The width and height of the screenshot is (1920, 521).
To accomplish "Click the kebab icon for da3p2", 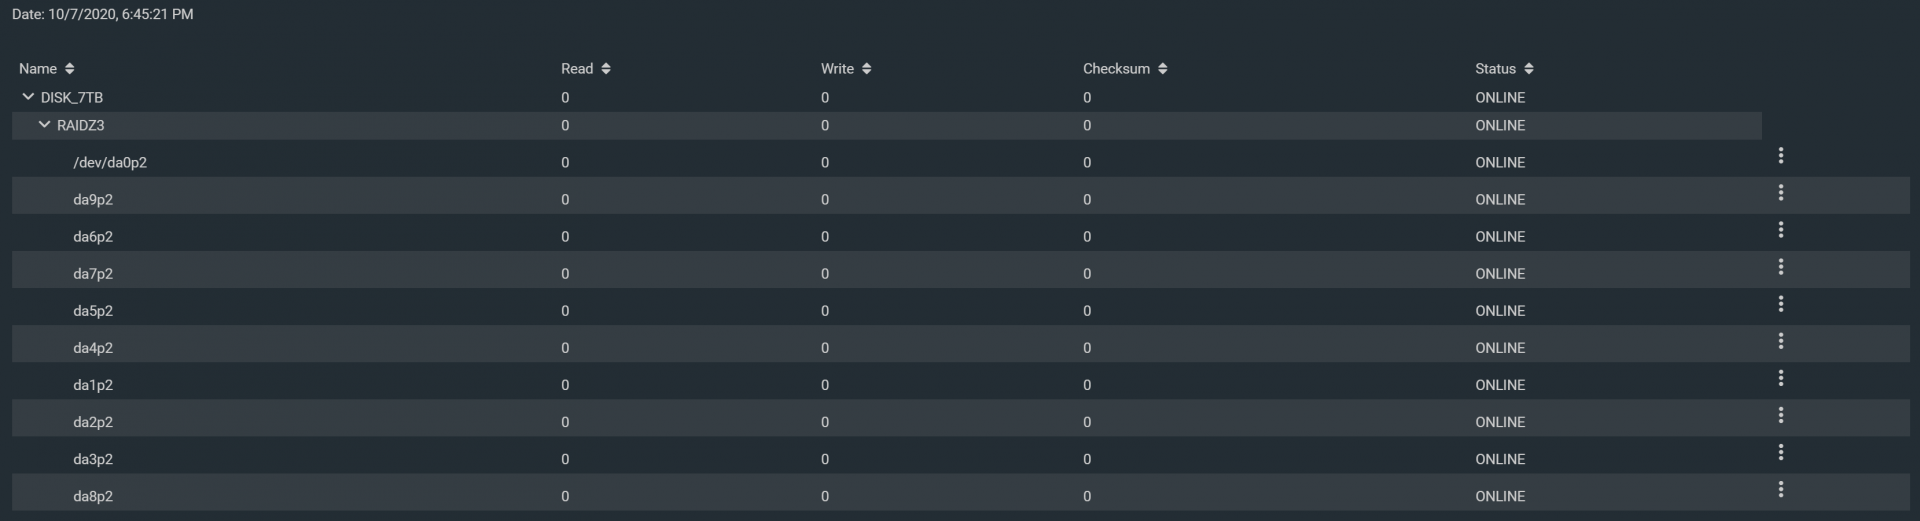I will point(1780,452).
